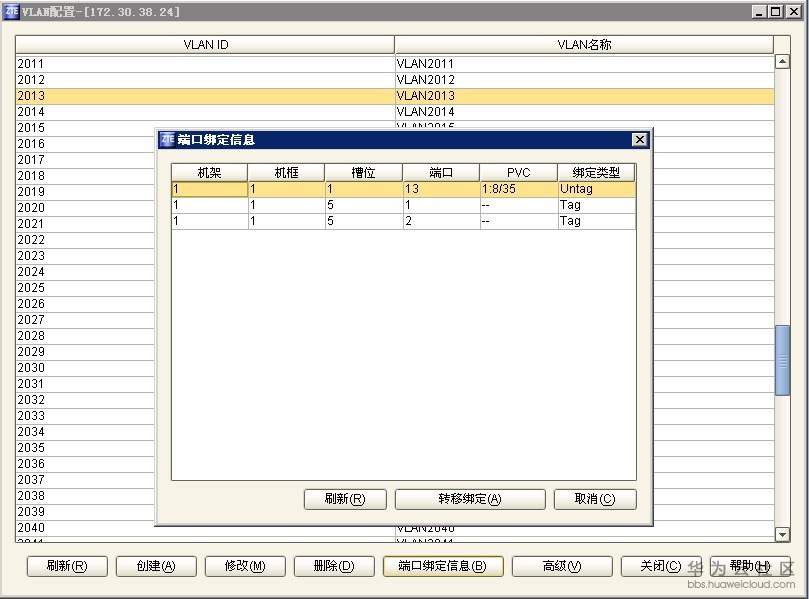The width and height of the screenshot is (809, 599).
Task: Click the scroll up arrow of VLAN list
Action: 782,61
